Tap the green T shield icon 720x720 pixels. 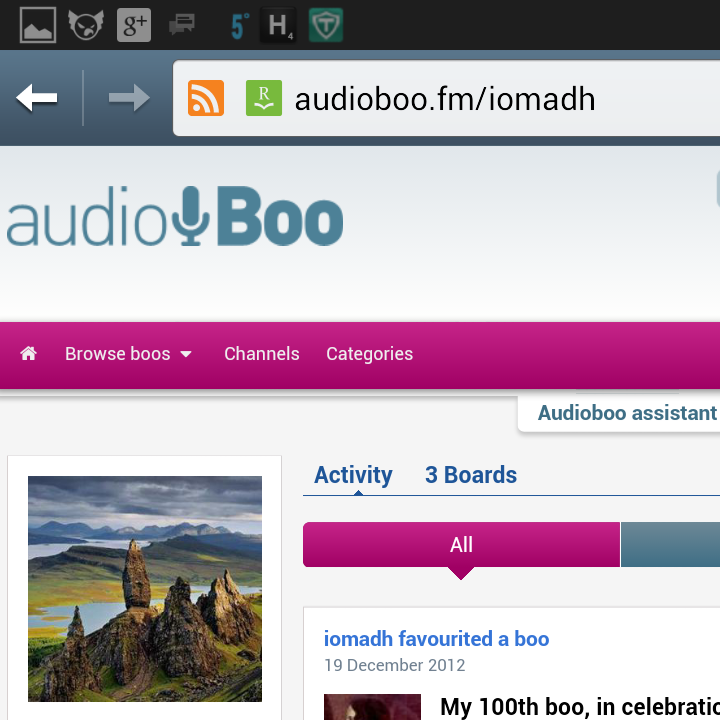(325, 25)
